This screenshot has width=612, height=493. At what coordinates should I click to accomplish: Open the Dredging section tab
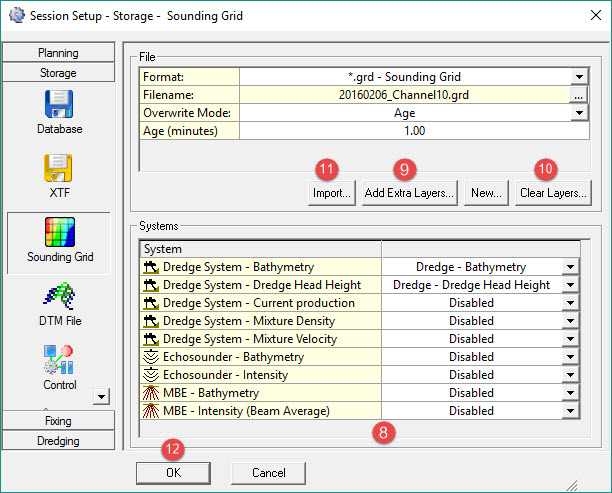point(58,439)
